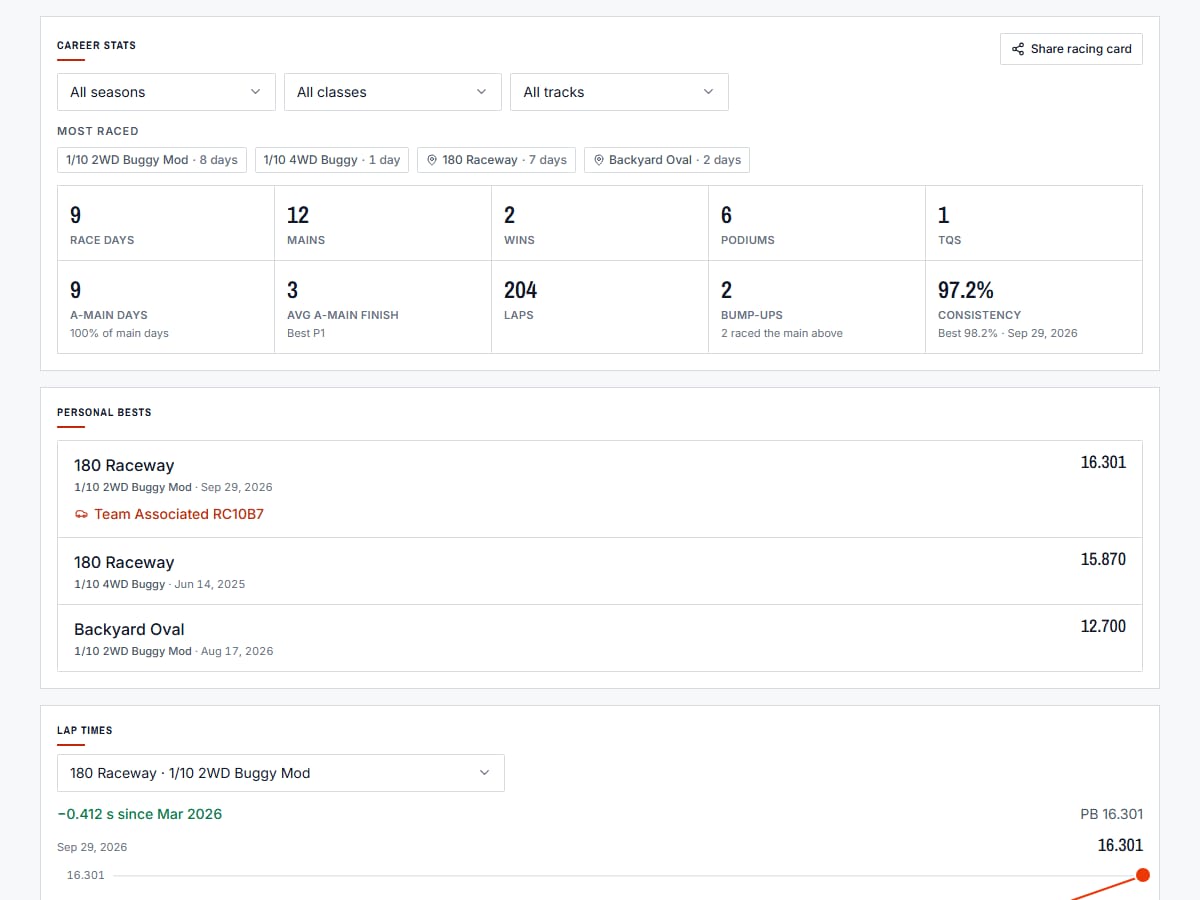
Task: Click the Podiums stat showing 6
Action: pyautogui.click(x=817, y=223)
